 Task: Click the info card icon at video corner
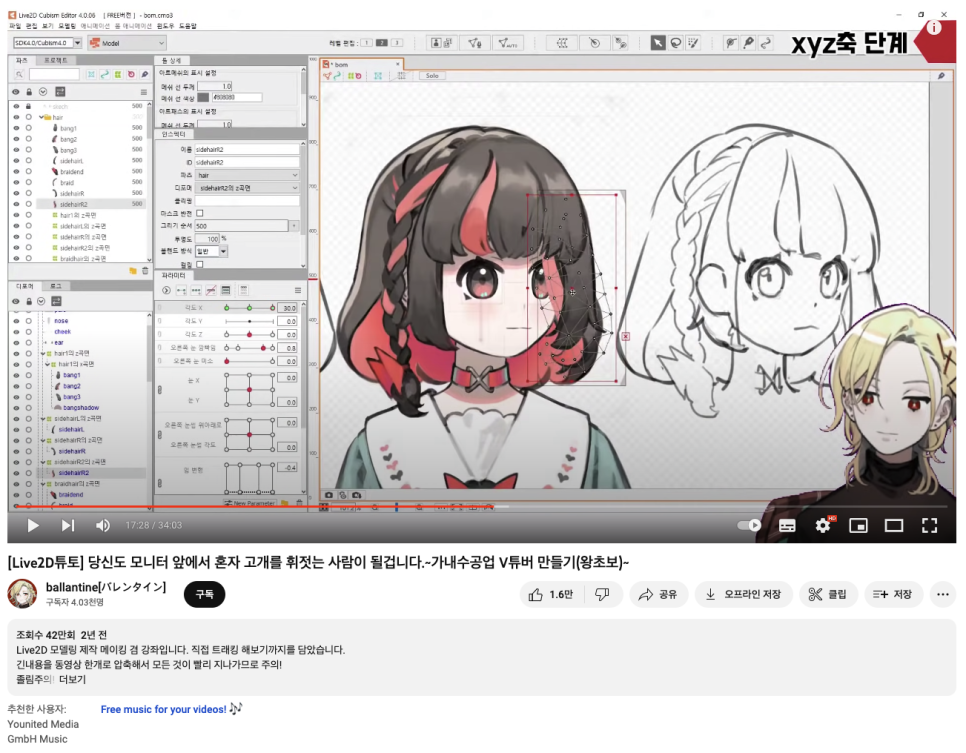pyautogui.click(x=934, y=27)
